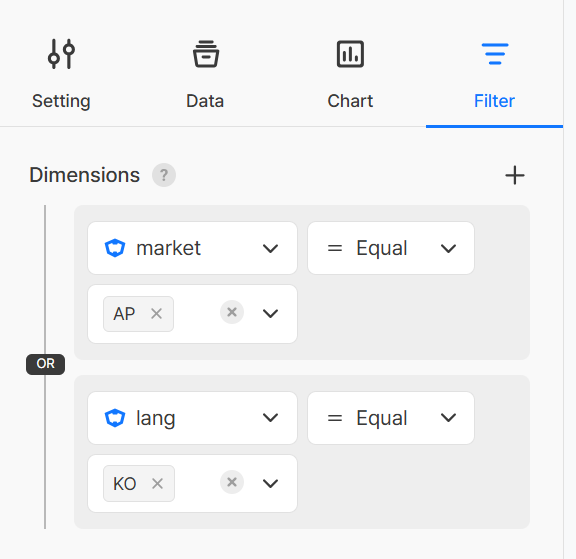Switch to the Setting tab label

point(61,101)
